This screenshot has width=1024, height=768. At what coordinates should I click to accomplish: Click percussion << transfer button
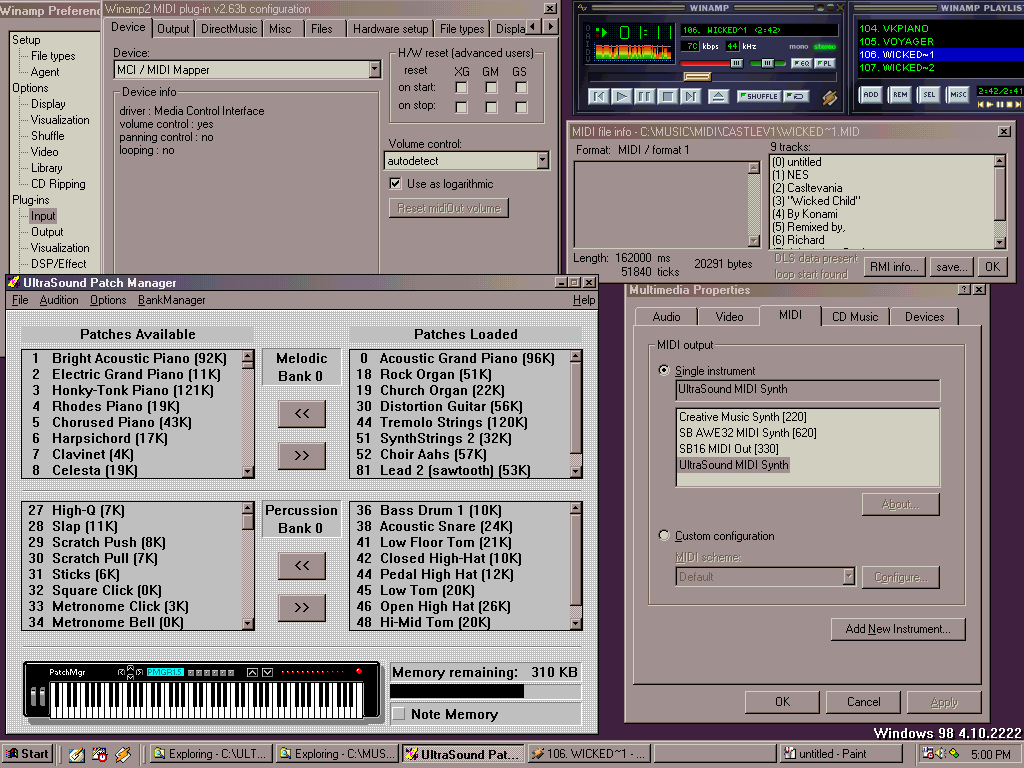tap(302, 566)
